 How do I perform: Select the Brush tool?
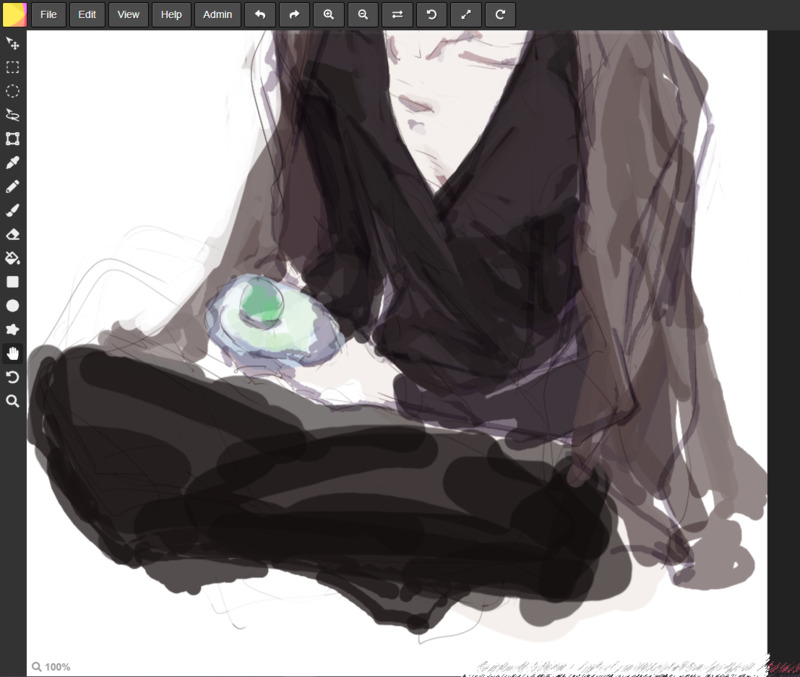pos(13,210)
